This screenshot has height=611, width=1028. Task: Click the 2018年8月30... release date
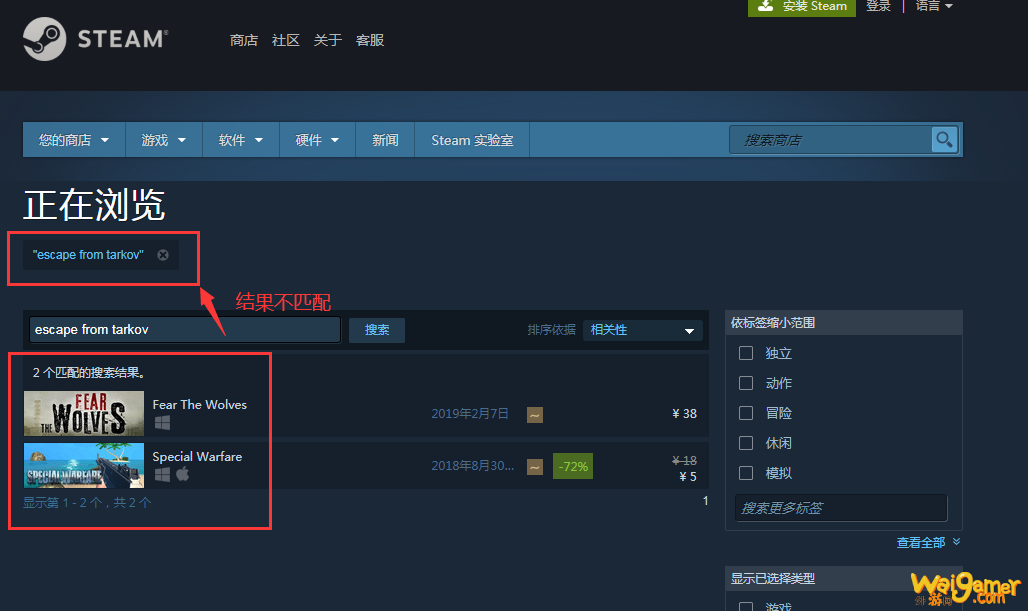(472, 465)
